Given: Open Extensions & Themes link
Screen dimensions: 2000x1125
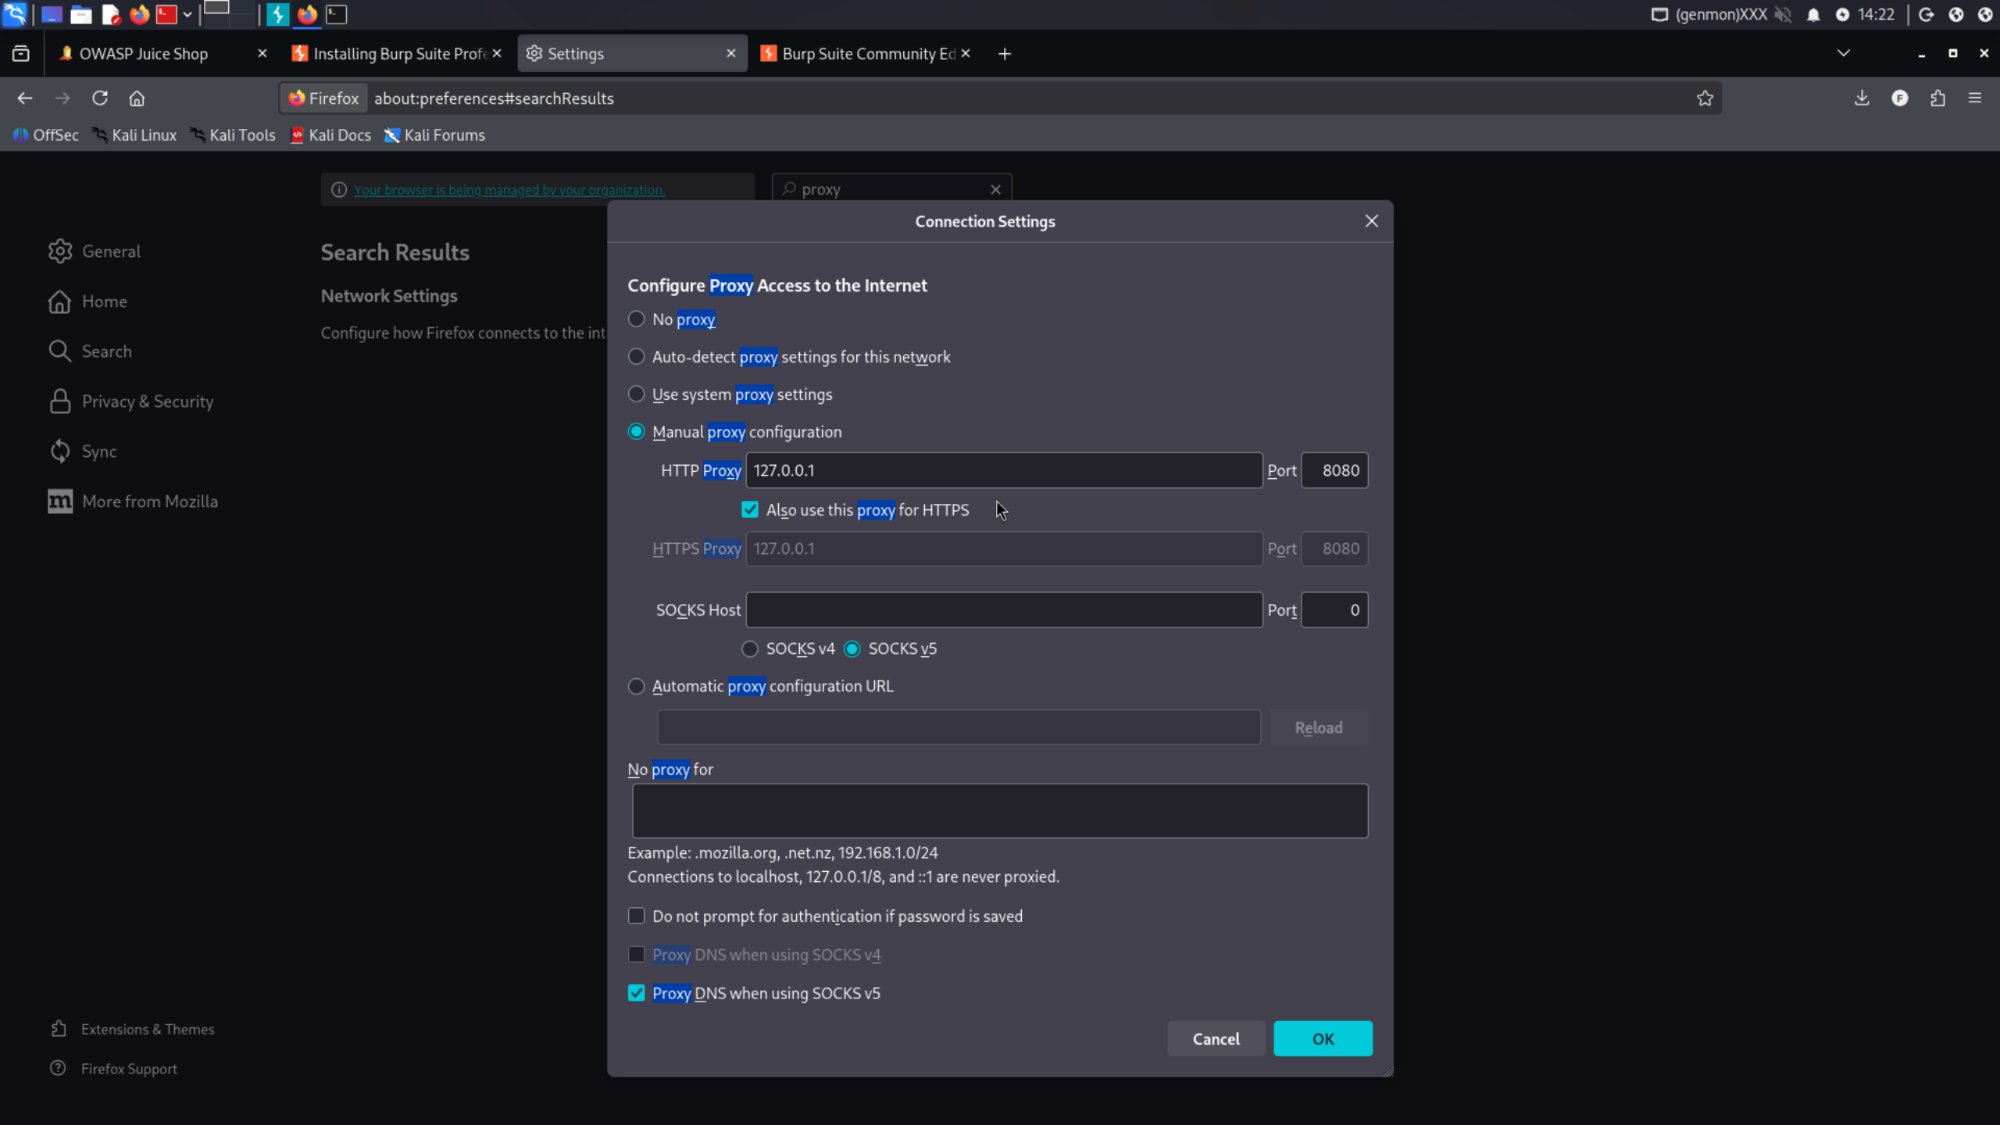Looking at the screenshot, I should (x=132, y=1029).
